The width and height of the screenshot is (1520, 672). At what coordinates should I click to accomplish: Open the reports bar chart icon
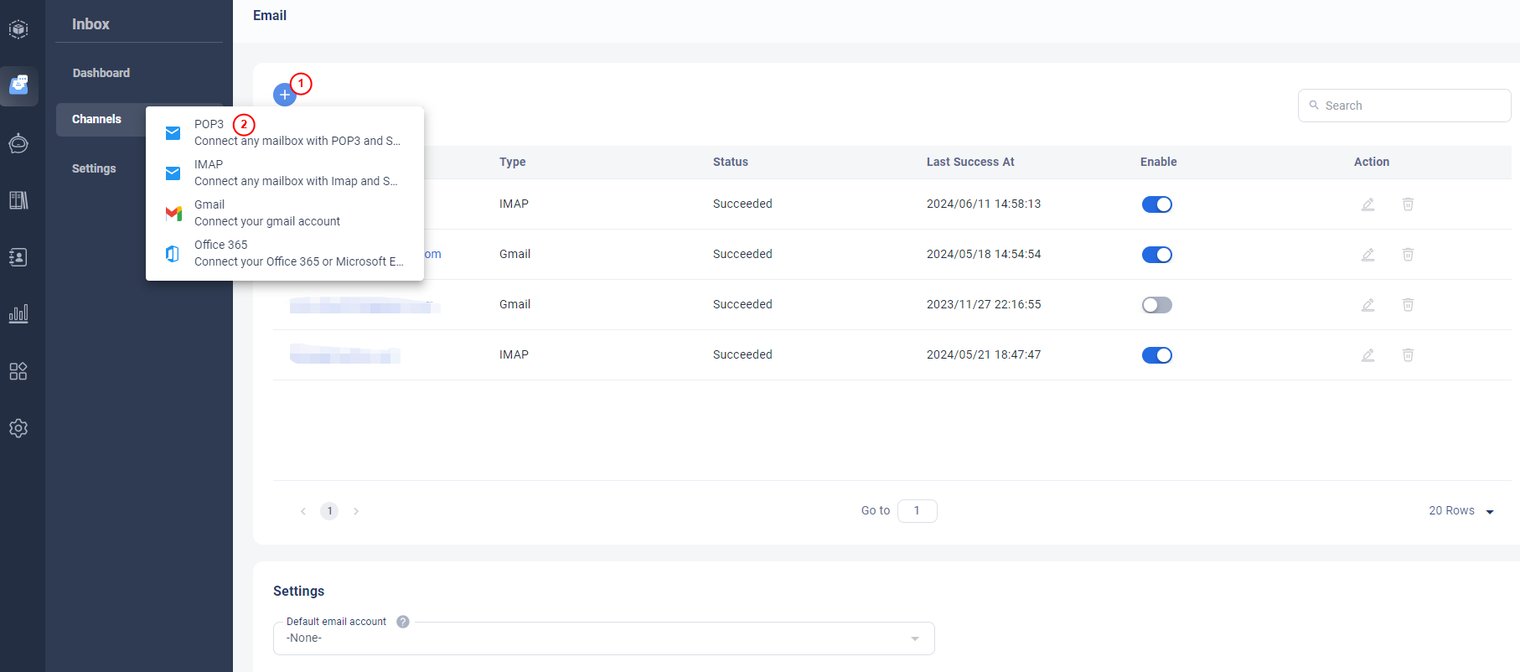coord(19,314)
